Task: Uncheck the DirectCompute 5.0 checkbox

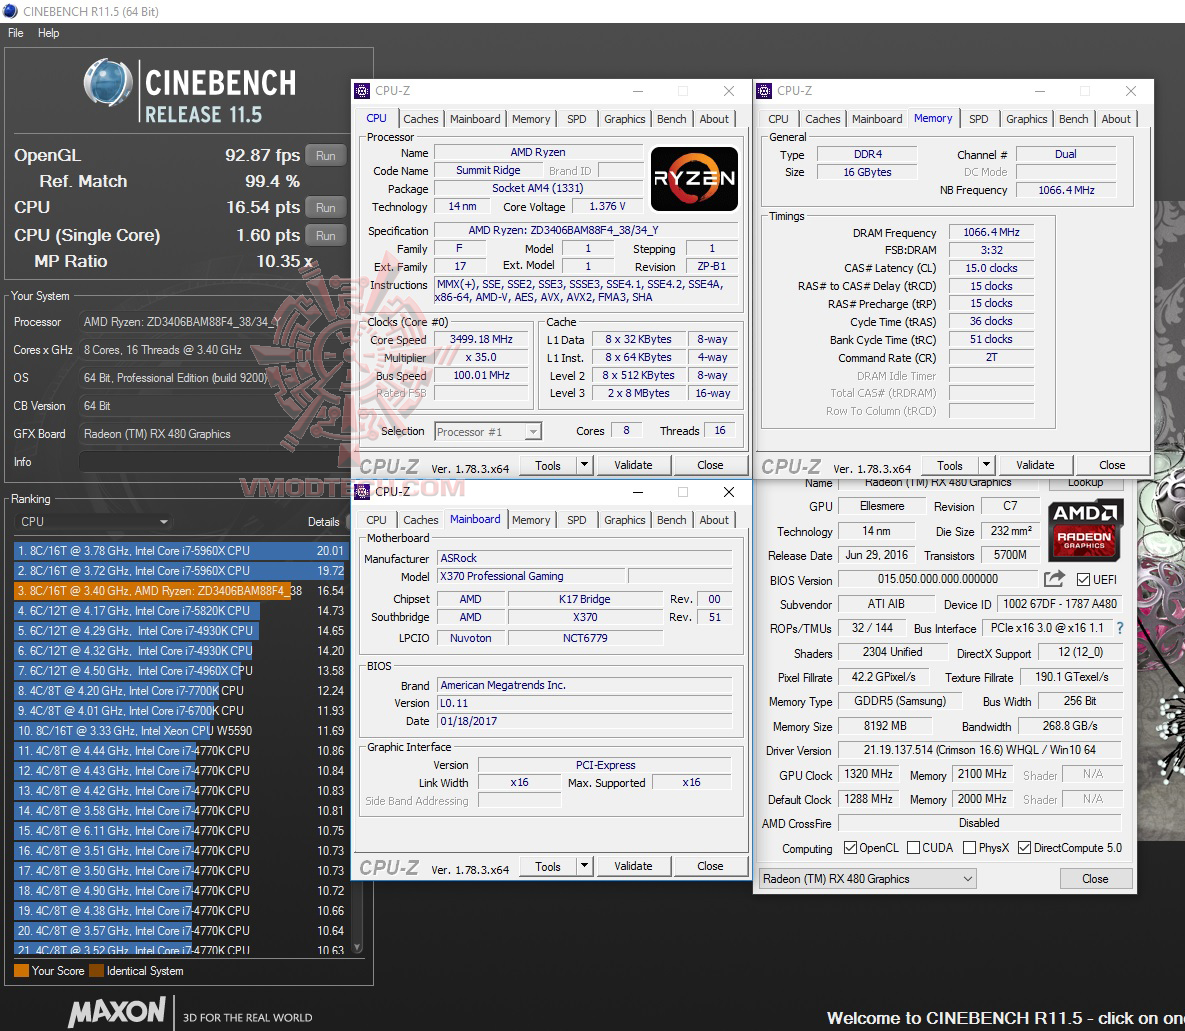Action: [1023, 847]
